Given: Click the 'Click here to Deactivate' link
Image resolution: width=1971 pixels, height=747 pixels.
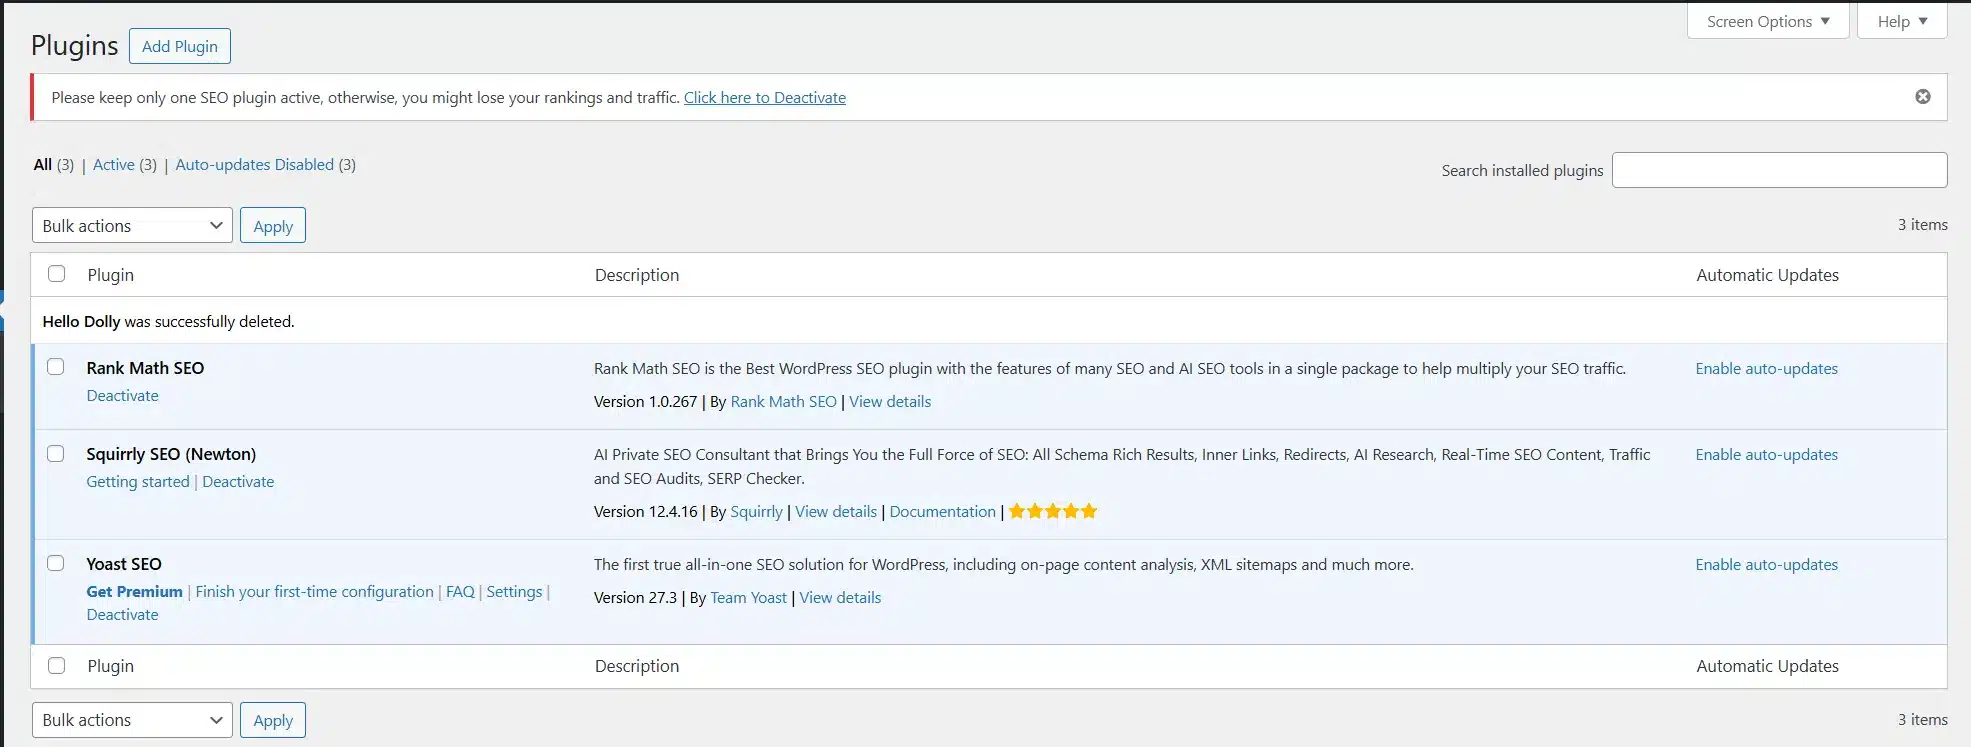Looking at the screenshot, I should (765, 97).
